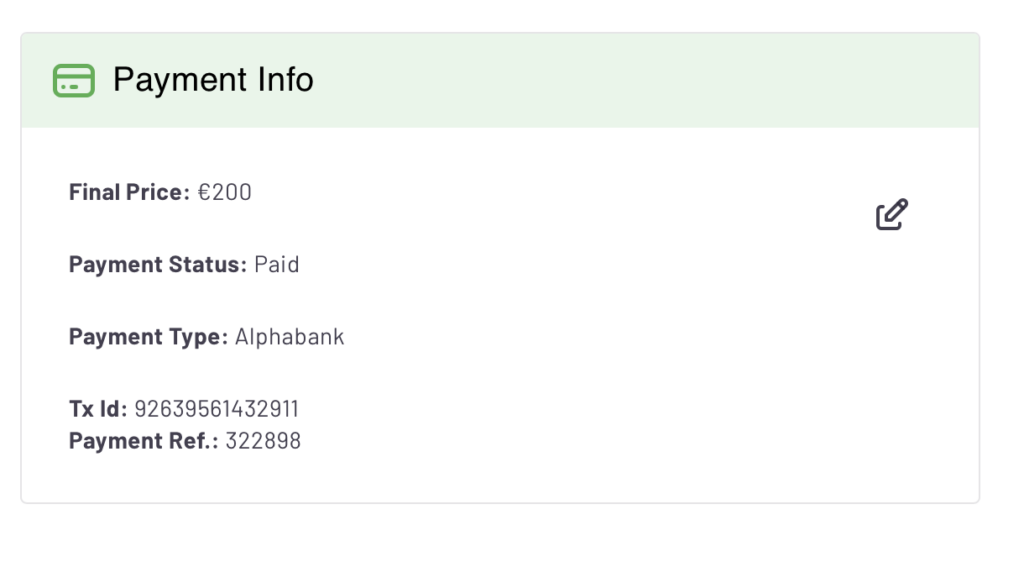Click the word 'Price' in the first row
The image size is (1024, 583).
(x=156, y=192)
